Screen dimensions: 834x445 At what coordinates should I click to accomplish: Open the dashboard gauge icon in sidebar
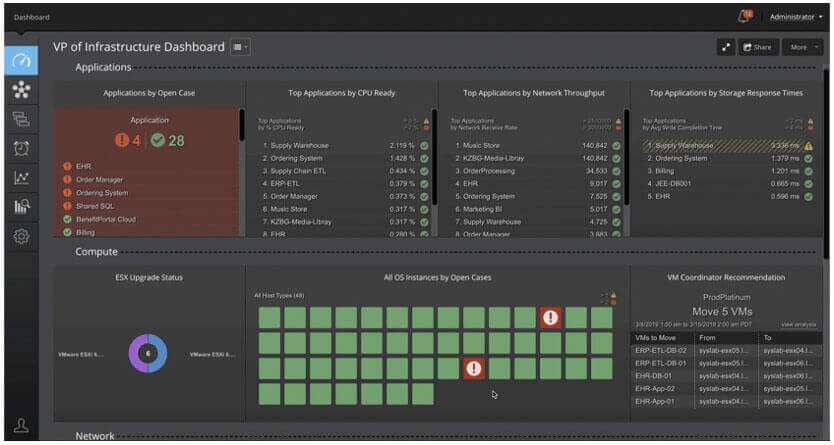pyautogui.click(x=21, y=61)
